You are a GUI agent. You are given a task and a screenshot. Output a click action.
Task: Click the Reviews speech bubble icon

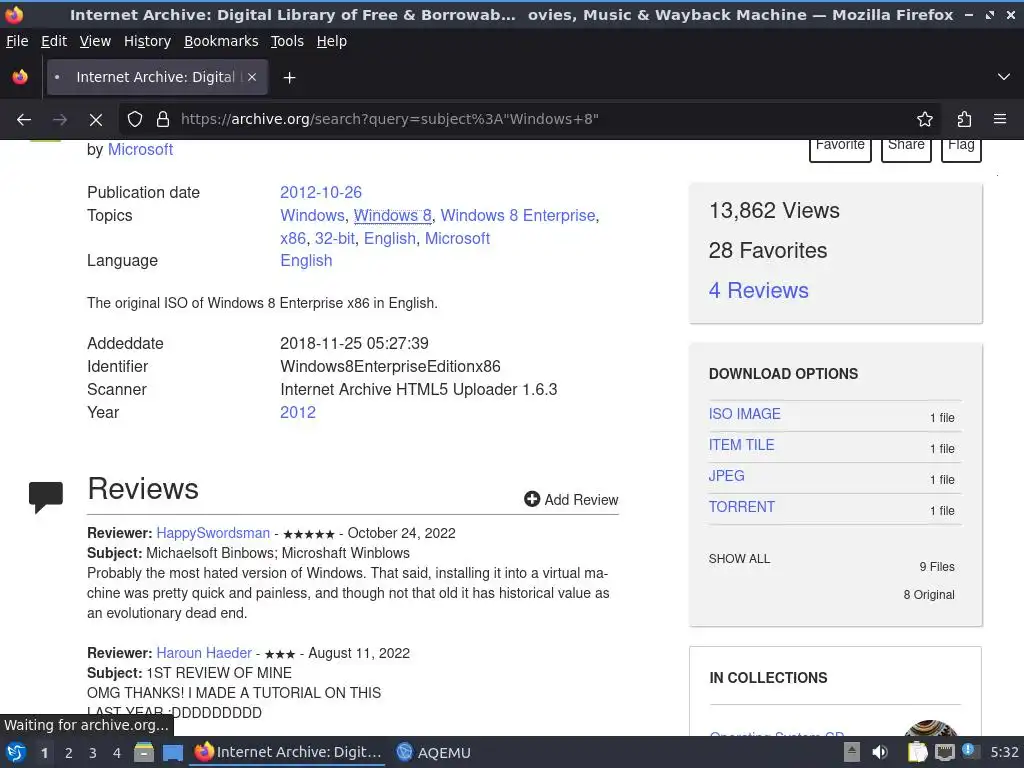click(x=46, y=497)
